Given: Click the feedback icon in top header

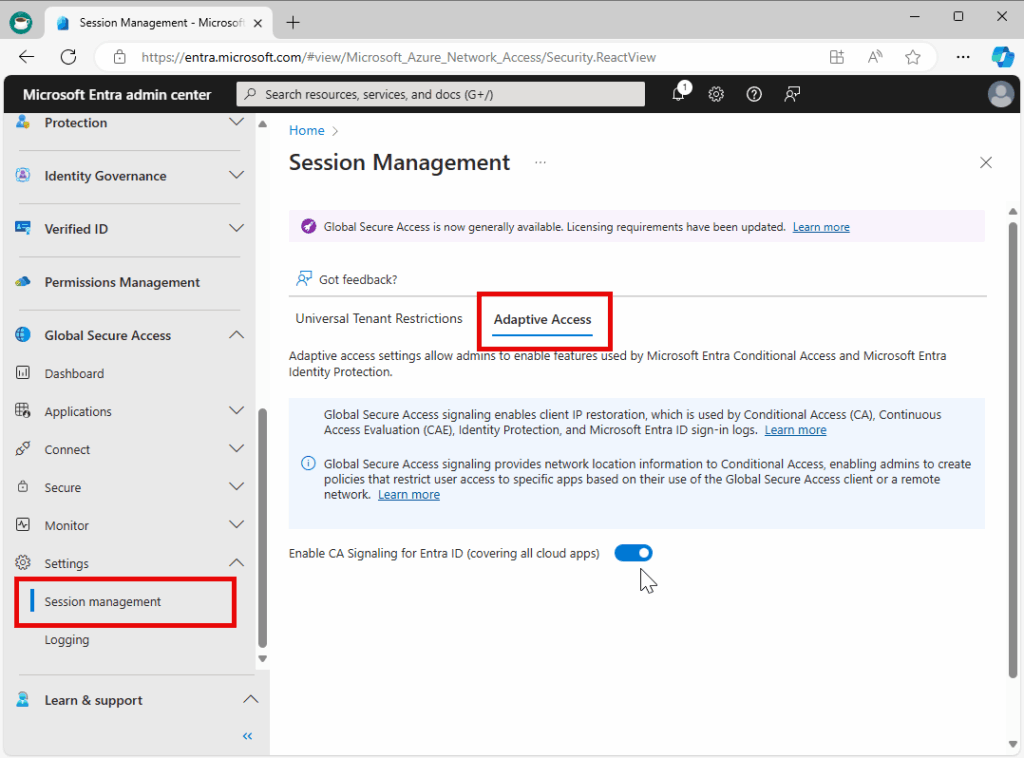Looking at the screenshot, I should (792, 94).
